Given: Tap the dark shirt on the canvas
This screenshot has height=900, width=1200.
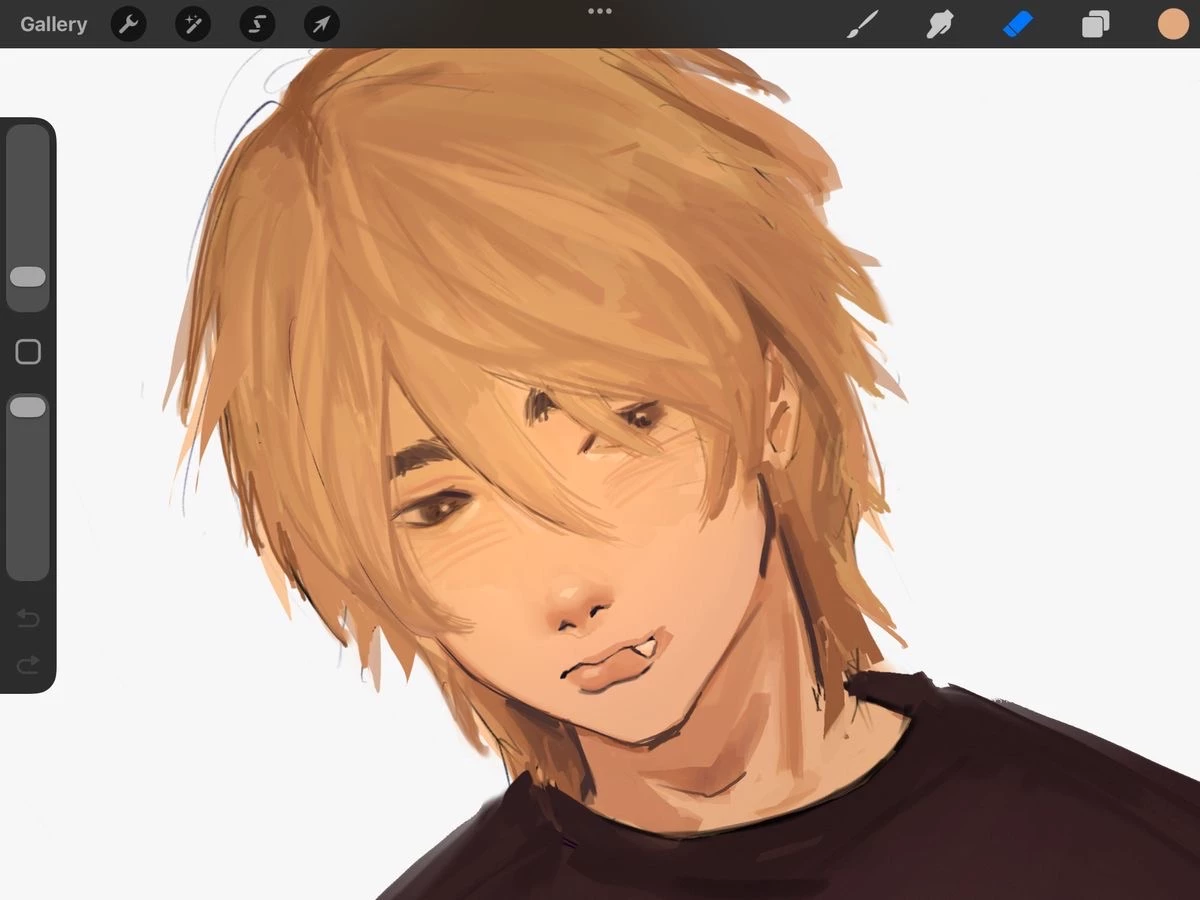Looking at the screenshot, I should pyautogui.click(x=900, y=820).
